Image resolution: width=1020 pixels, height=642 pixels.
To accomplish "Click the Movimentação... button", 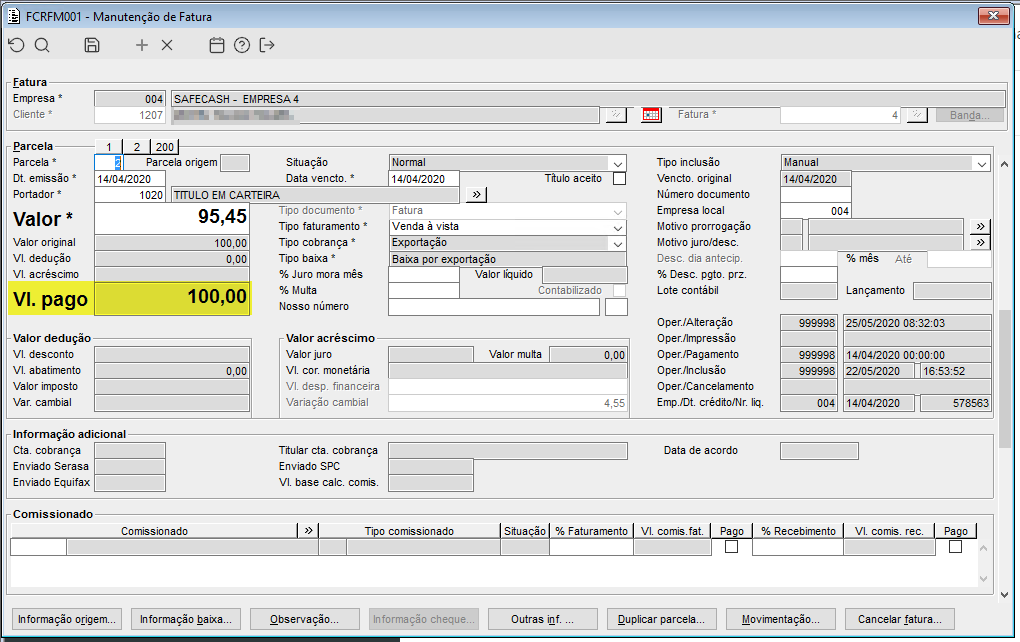I will coord(780,619).
